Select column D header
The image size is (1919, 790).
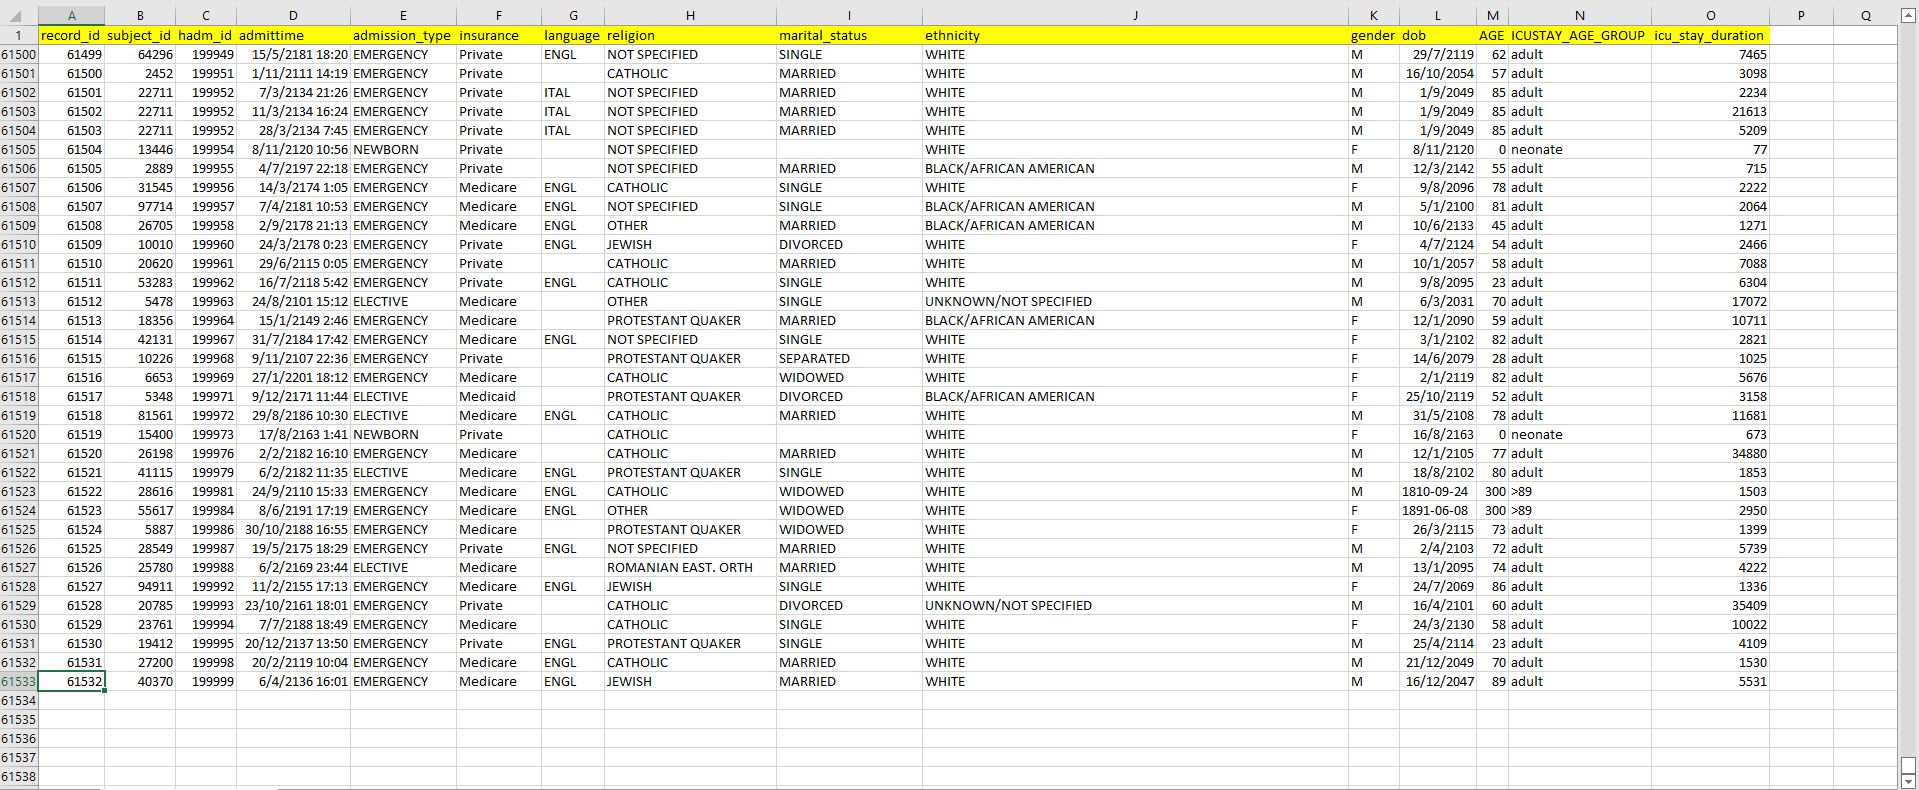(293, 15)
